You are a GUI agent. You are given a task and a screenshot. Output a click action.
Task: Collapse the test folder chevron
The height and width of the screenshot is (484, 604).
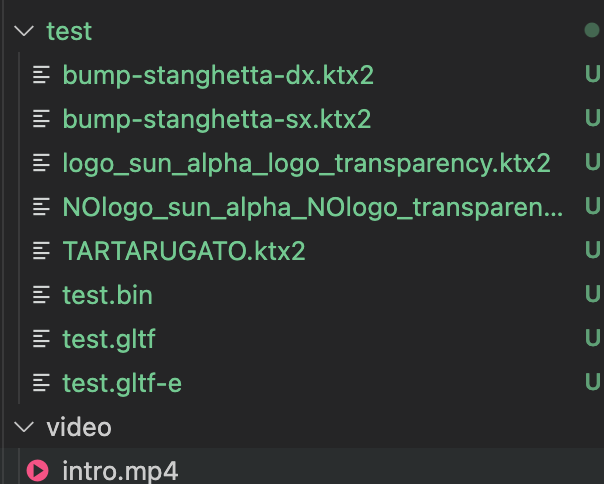(x=23, y=31)
